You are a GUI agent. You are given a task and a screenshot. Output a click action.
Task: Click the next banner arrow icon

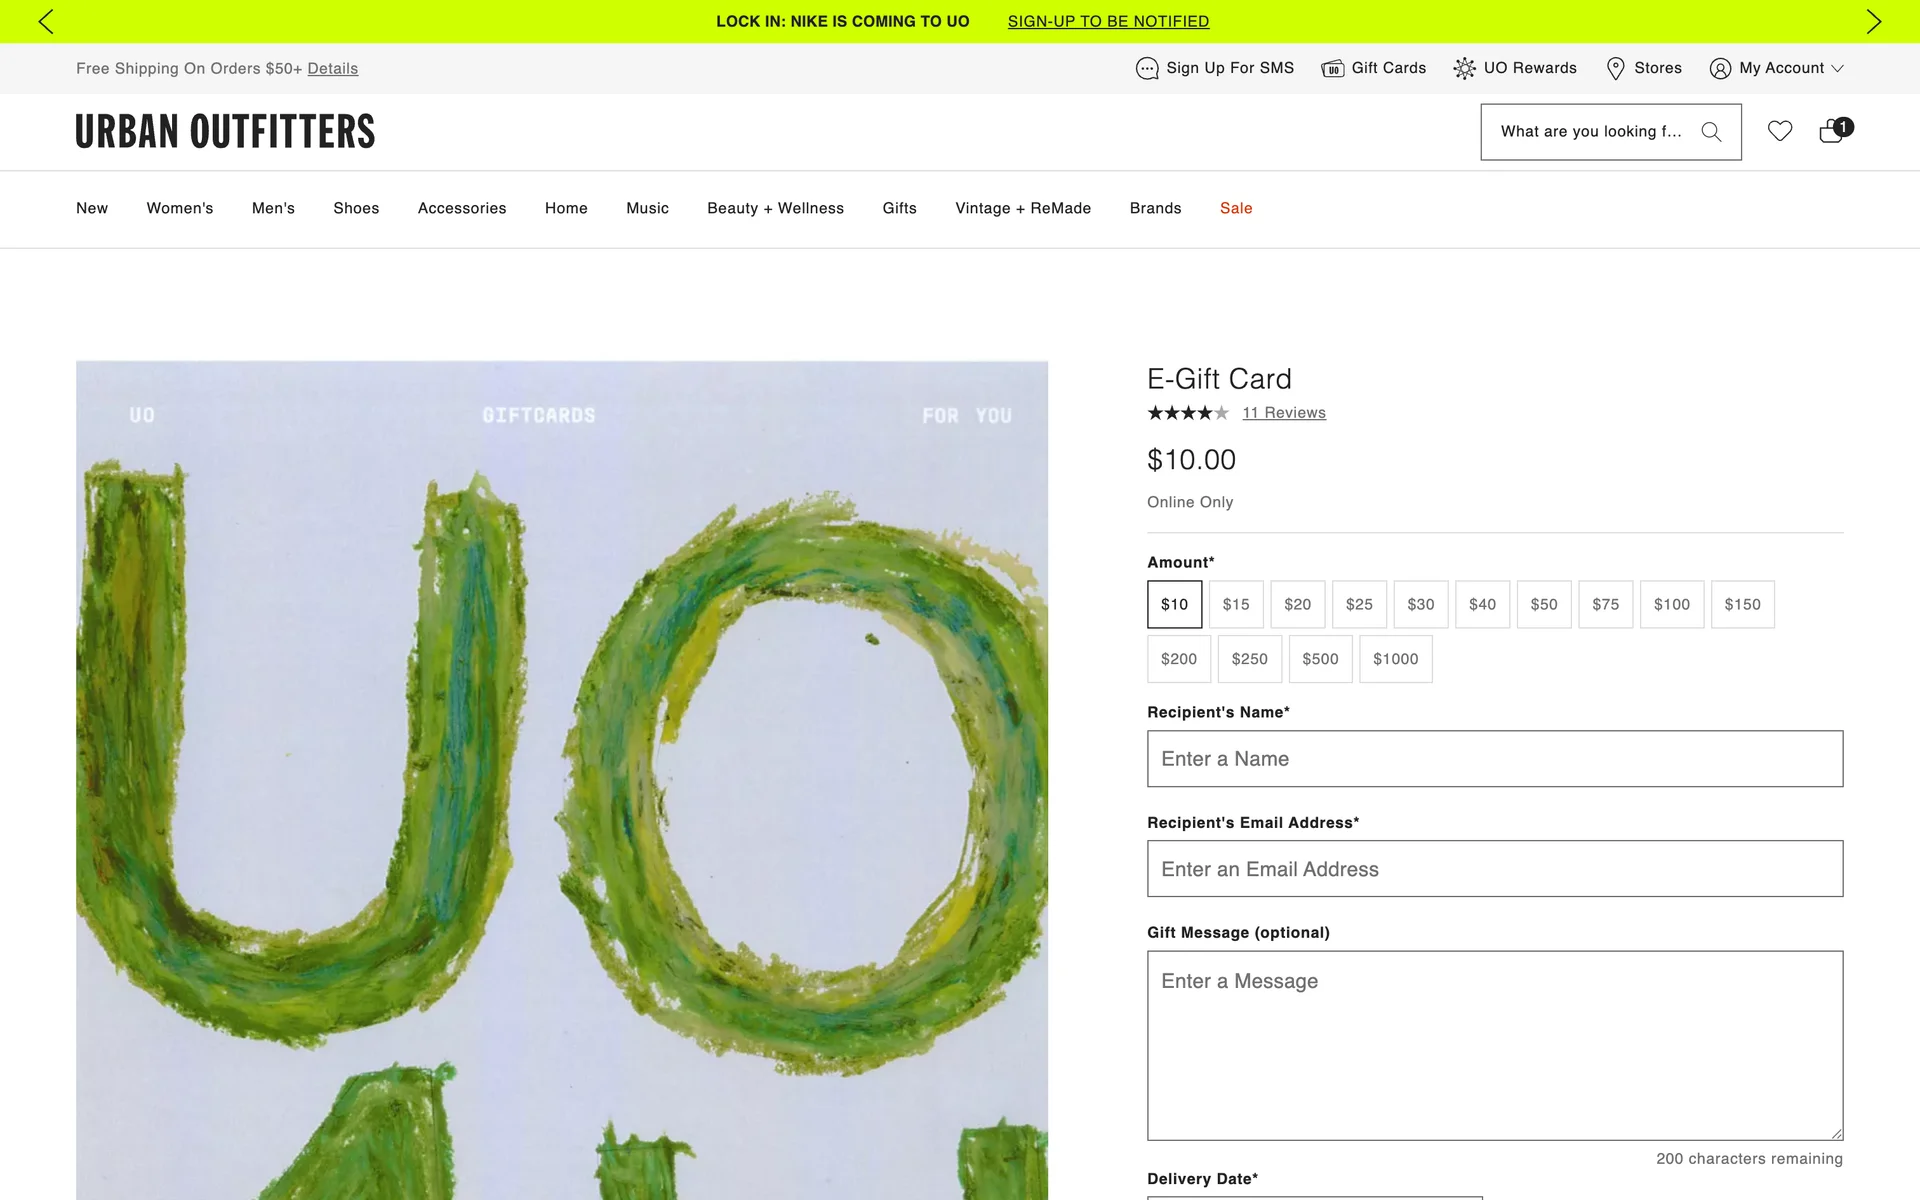tap(1873, 21)
